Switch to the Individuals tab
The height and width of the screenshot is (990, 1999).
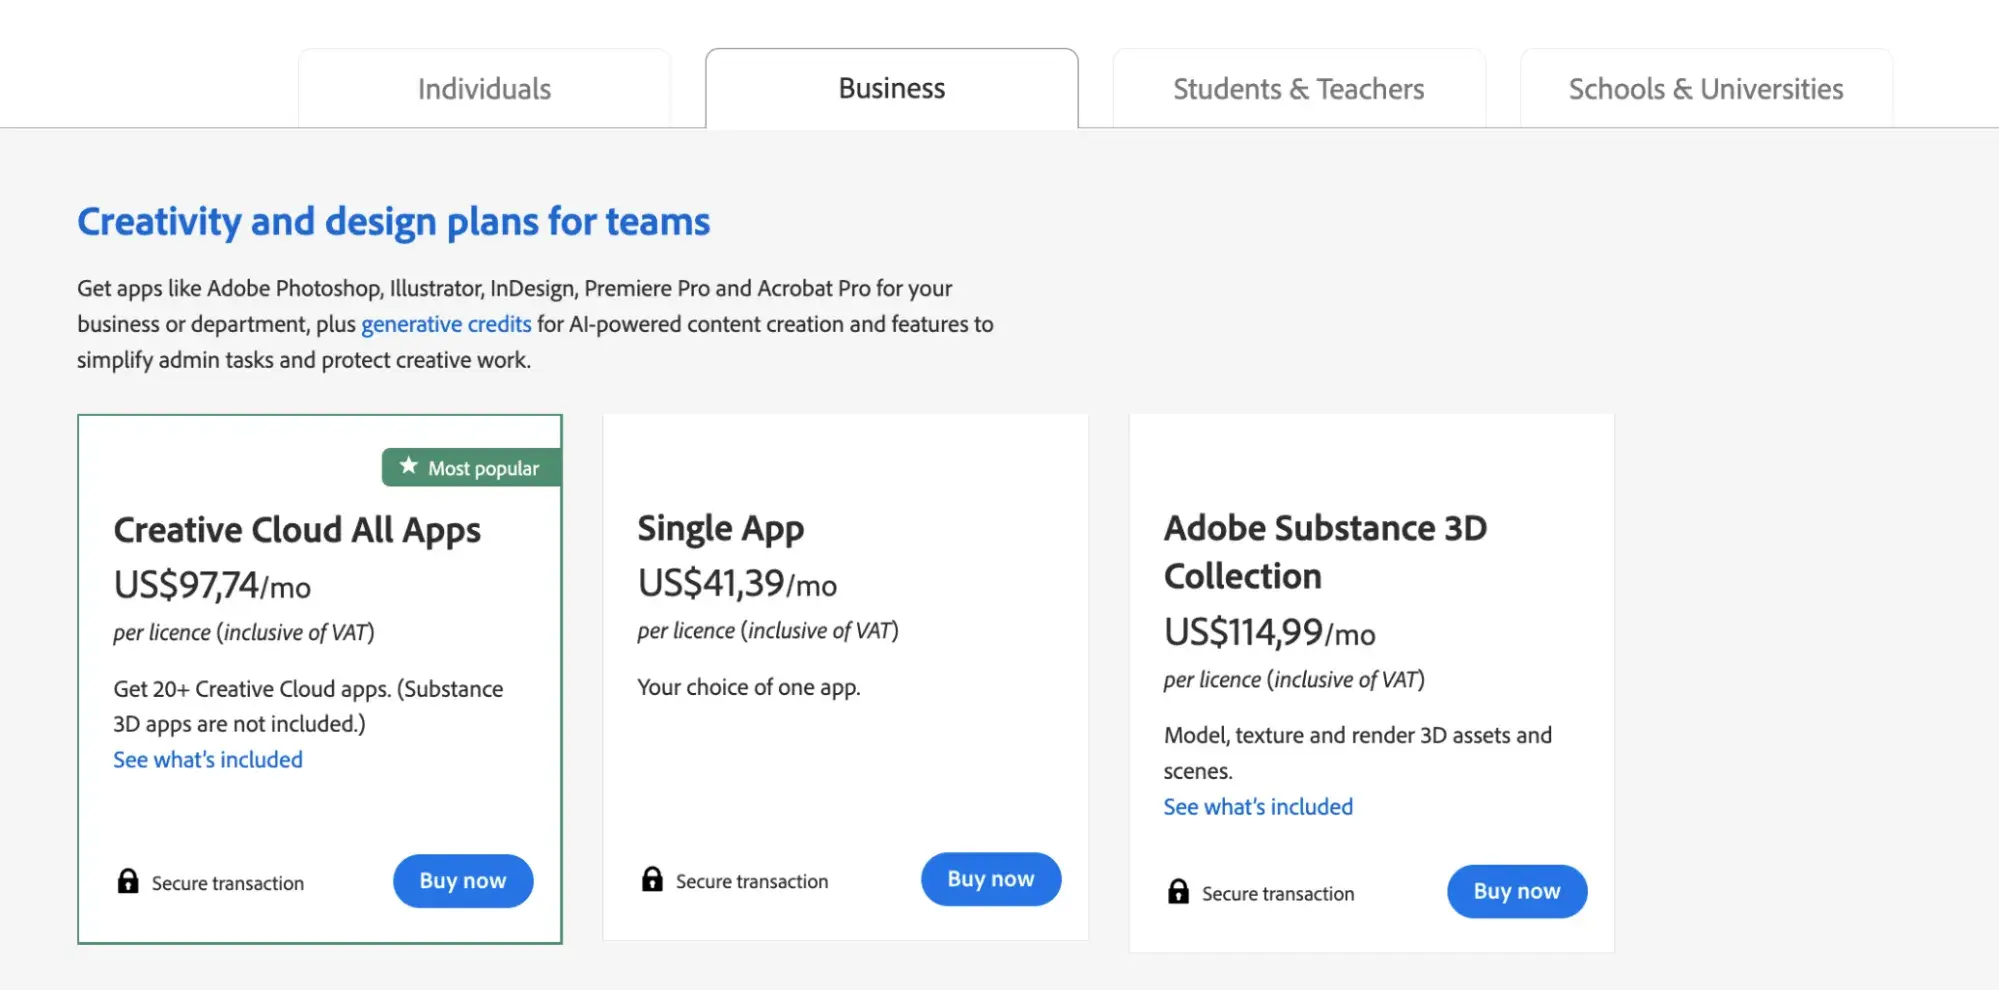point(484,89)
